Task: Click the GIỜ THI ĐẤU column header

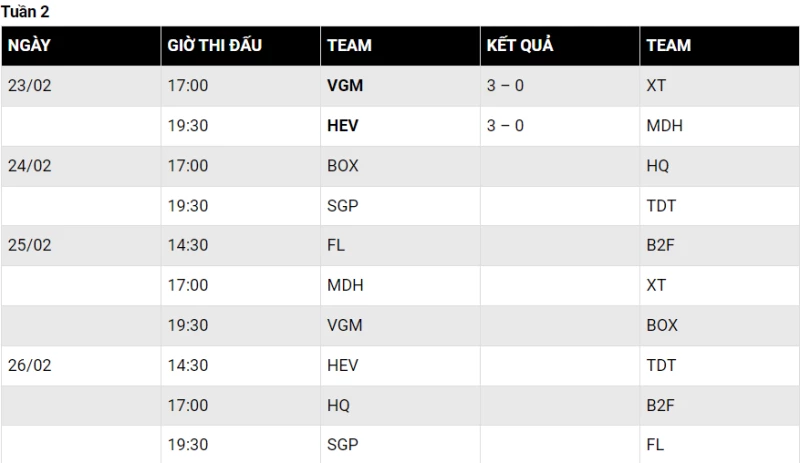Action: pyautogui.click(x=214, y=46)
